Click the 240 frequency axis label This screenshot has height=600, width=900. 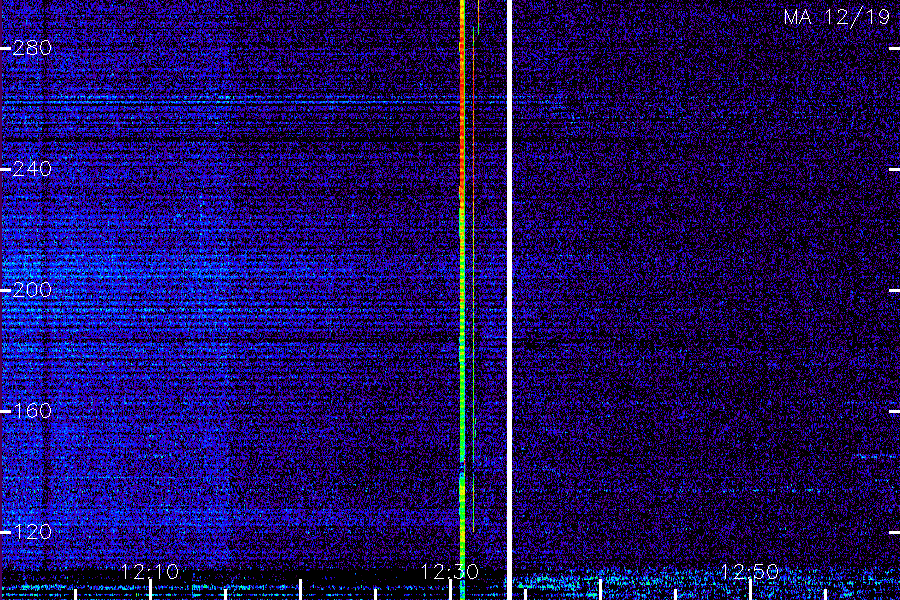(x=32, y=169)
